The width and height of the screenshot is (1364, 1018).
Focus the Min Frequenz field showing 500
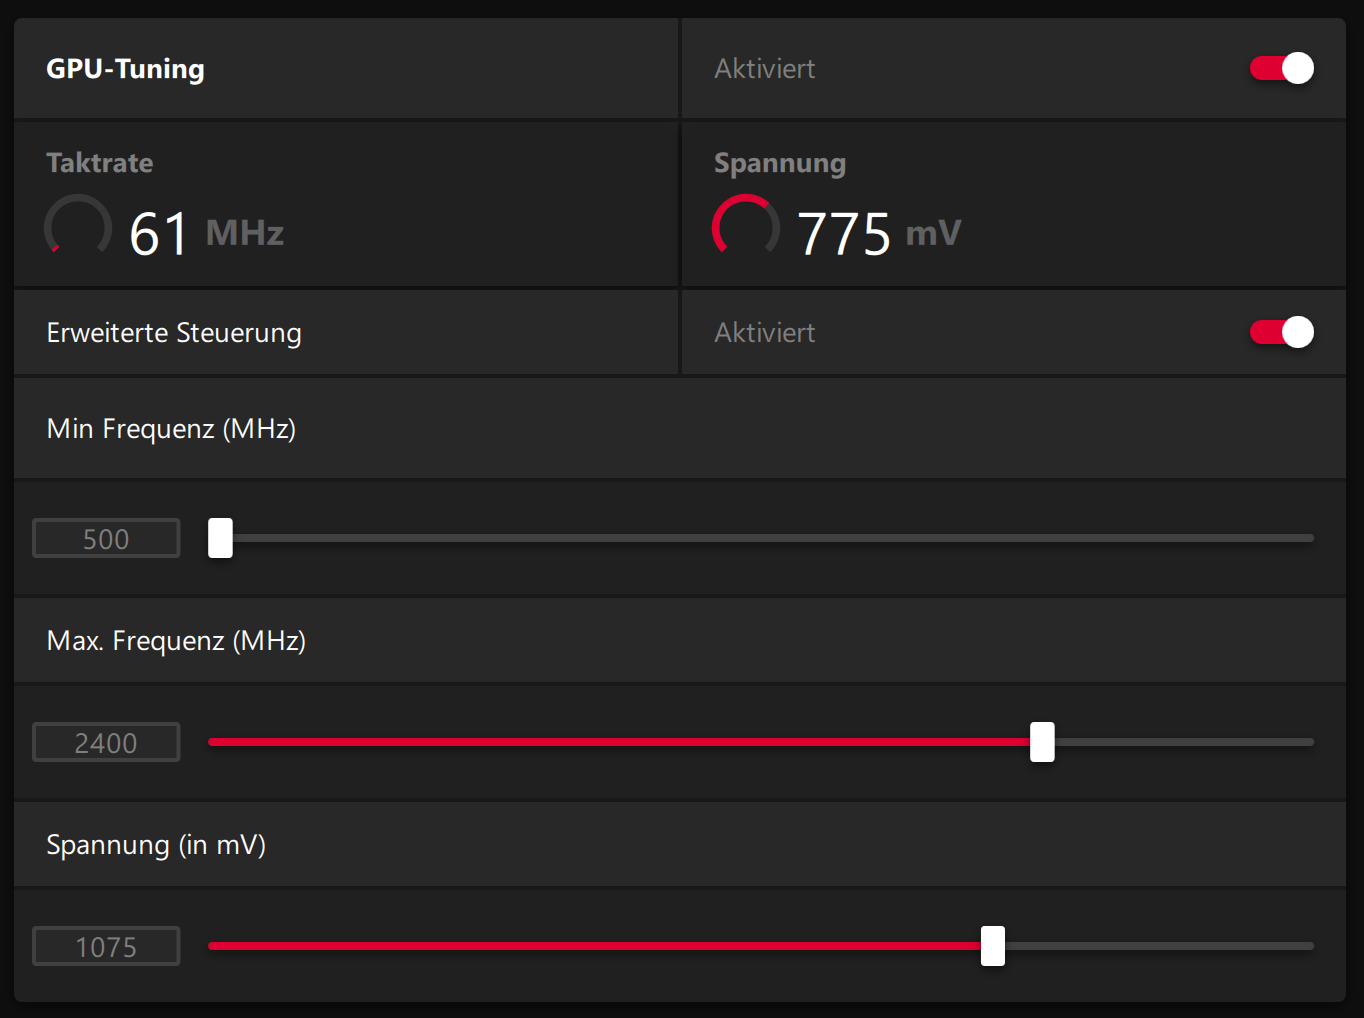pos(106,539)
